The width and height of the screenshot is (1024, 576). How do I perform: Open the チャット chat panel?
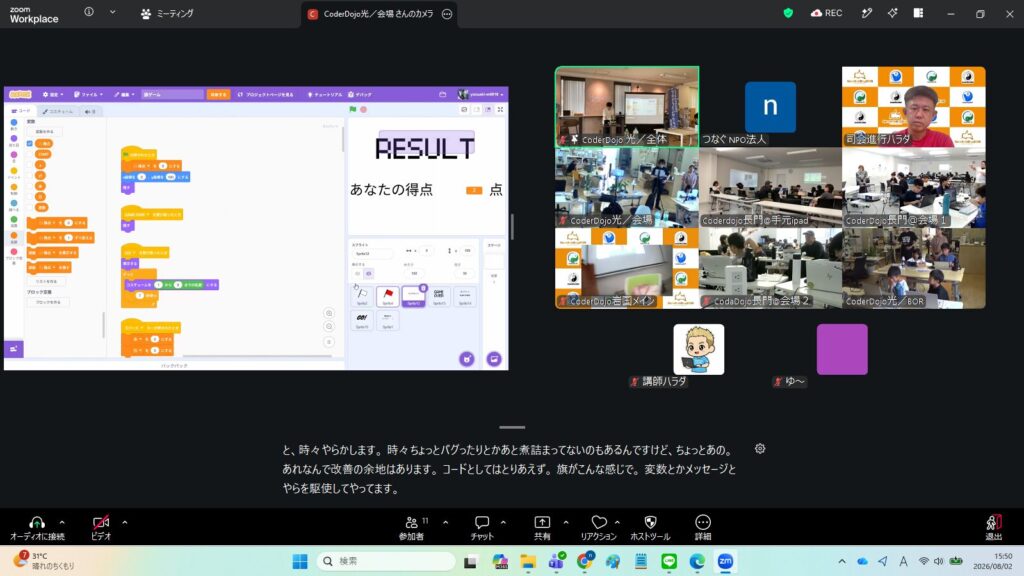click(482, 528)
